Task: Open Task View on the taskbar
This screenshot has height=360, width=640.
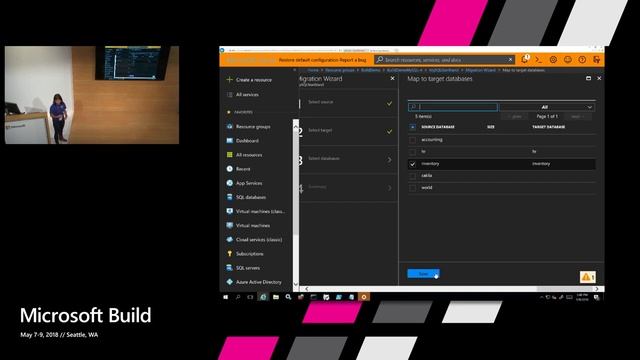Action: coord(250,297)
